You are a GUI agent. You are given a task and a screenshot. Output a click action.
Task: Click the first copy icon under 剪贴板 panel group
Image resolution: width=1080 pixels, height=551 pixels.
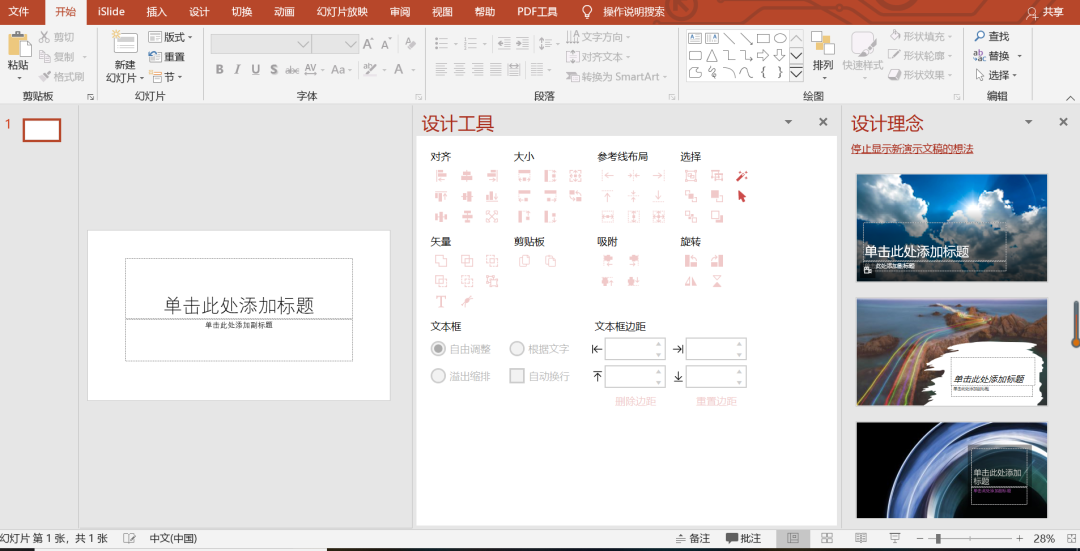point(524,261)
